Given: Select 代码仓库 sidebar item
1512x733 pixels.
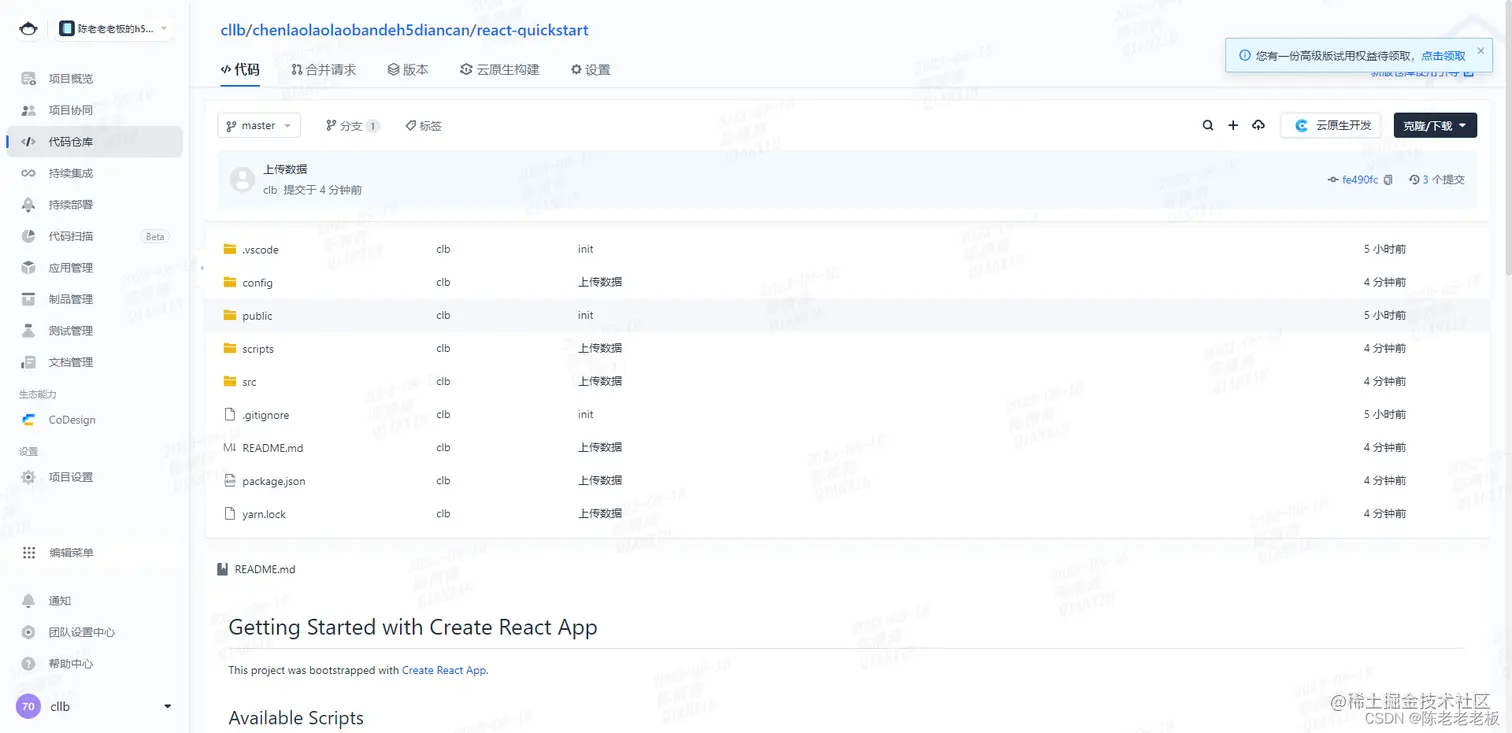Looking at the screenshot, I should (x=94, y=142).
